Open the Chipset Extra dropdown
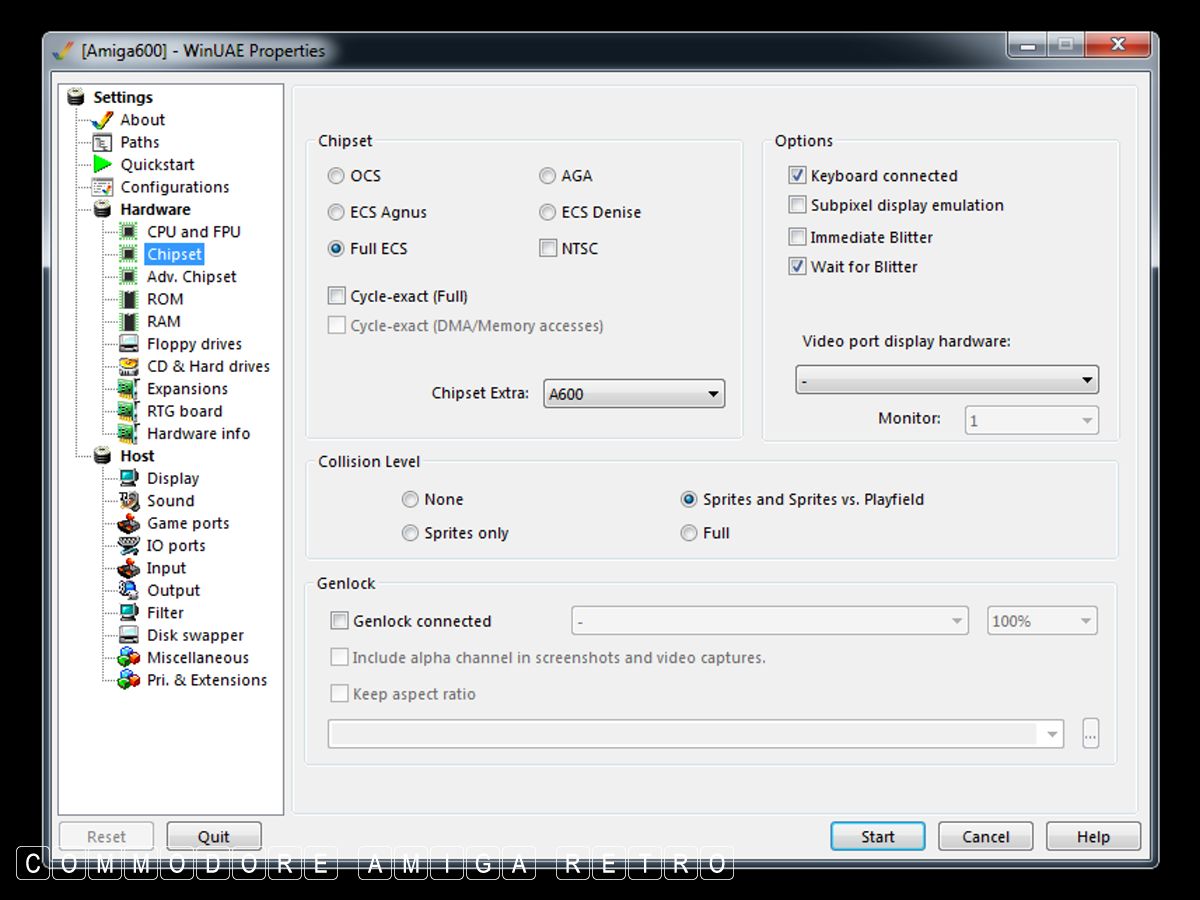Image resolution: width=1200 pixels, height=900 pixels. (634, 394)
